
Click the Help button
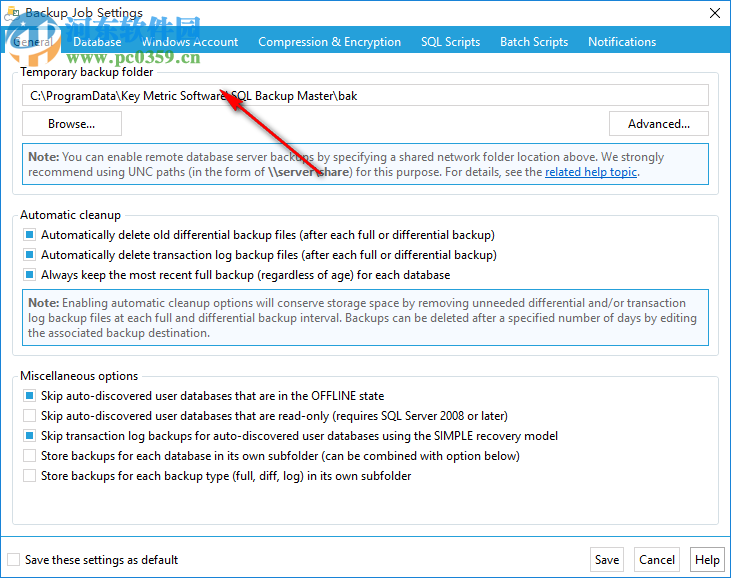707,559
